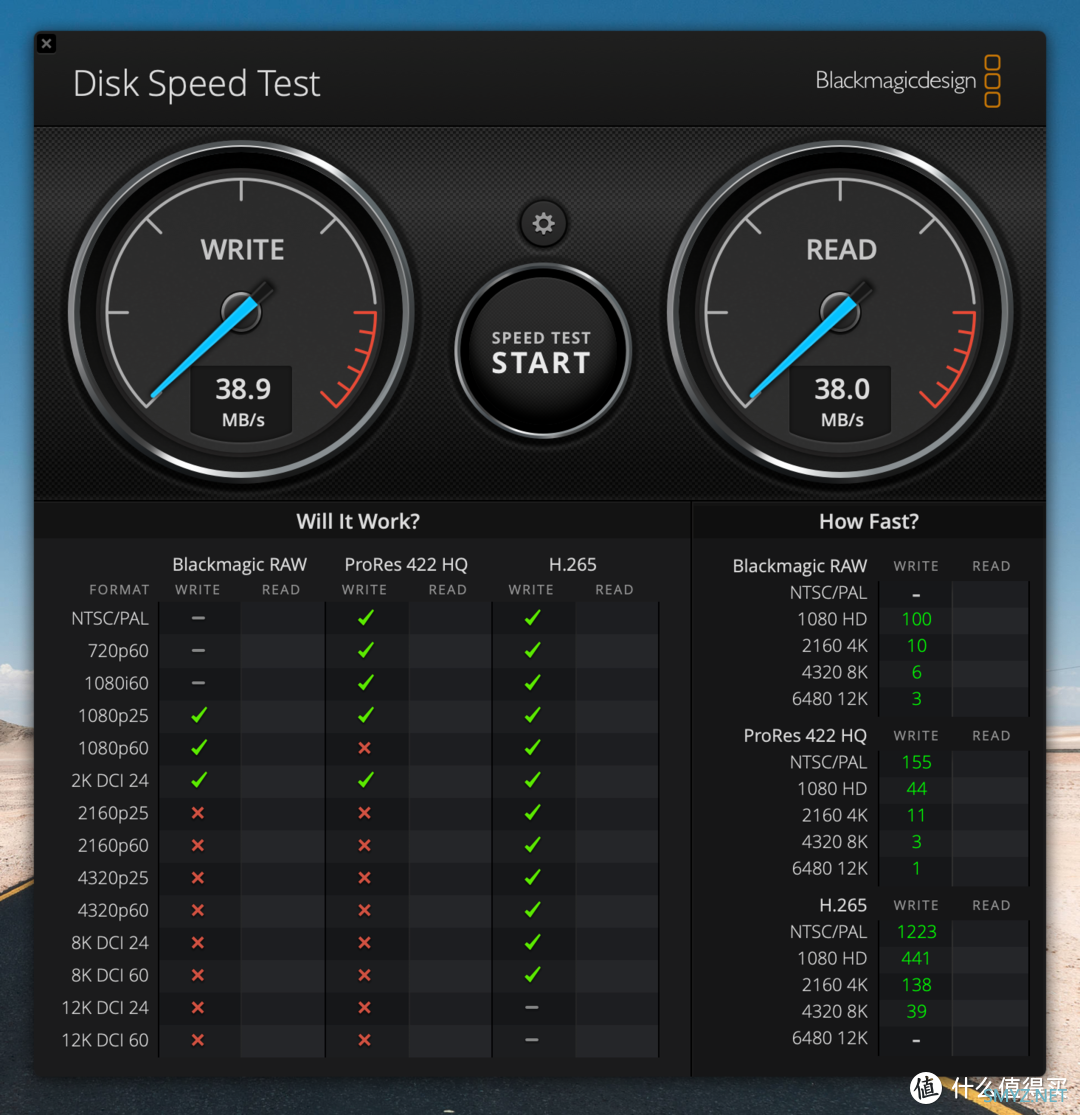The height and width of the screenshot is (1115, 1080).
Task: Click the Blackmagic RAW write check for 2K DCI 24
Action: tap(198, 780)
